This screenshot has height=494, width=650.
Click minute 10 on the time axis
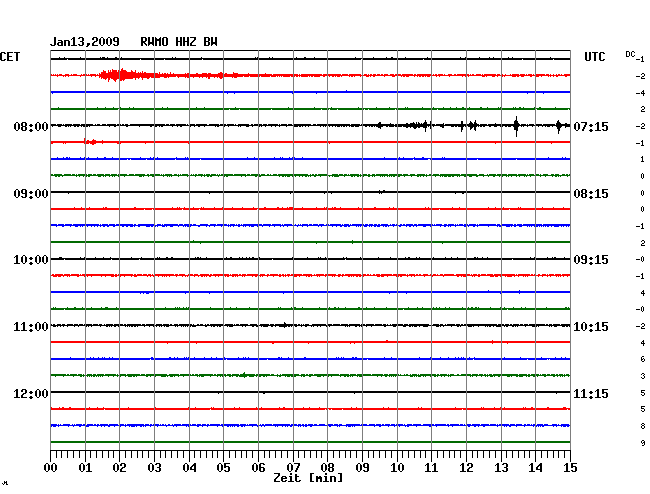pyautogui.click(x=397, y=467)
